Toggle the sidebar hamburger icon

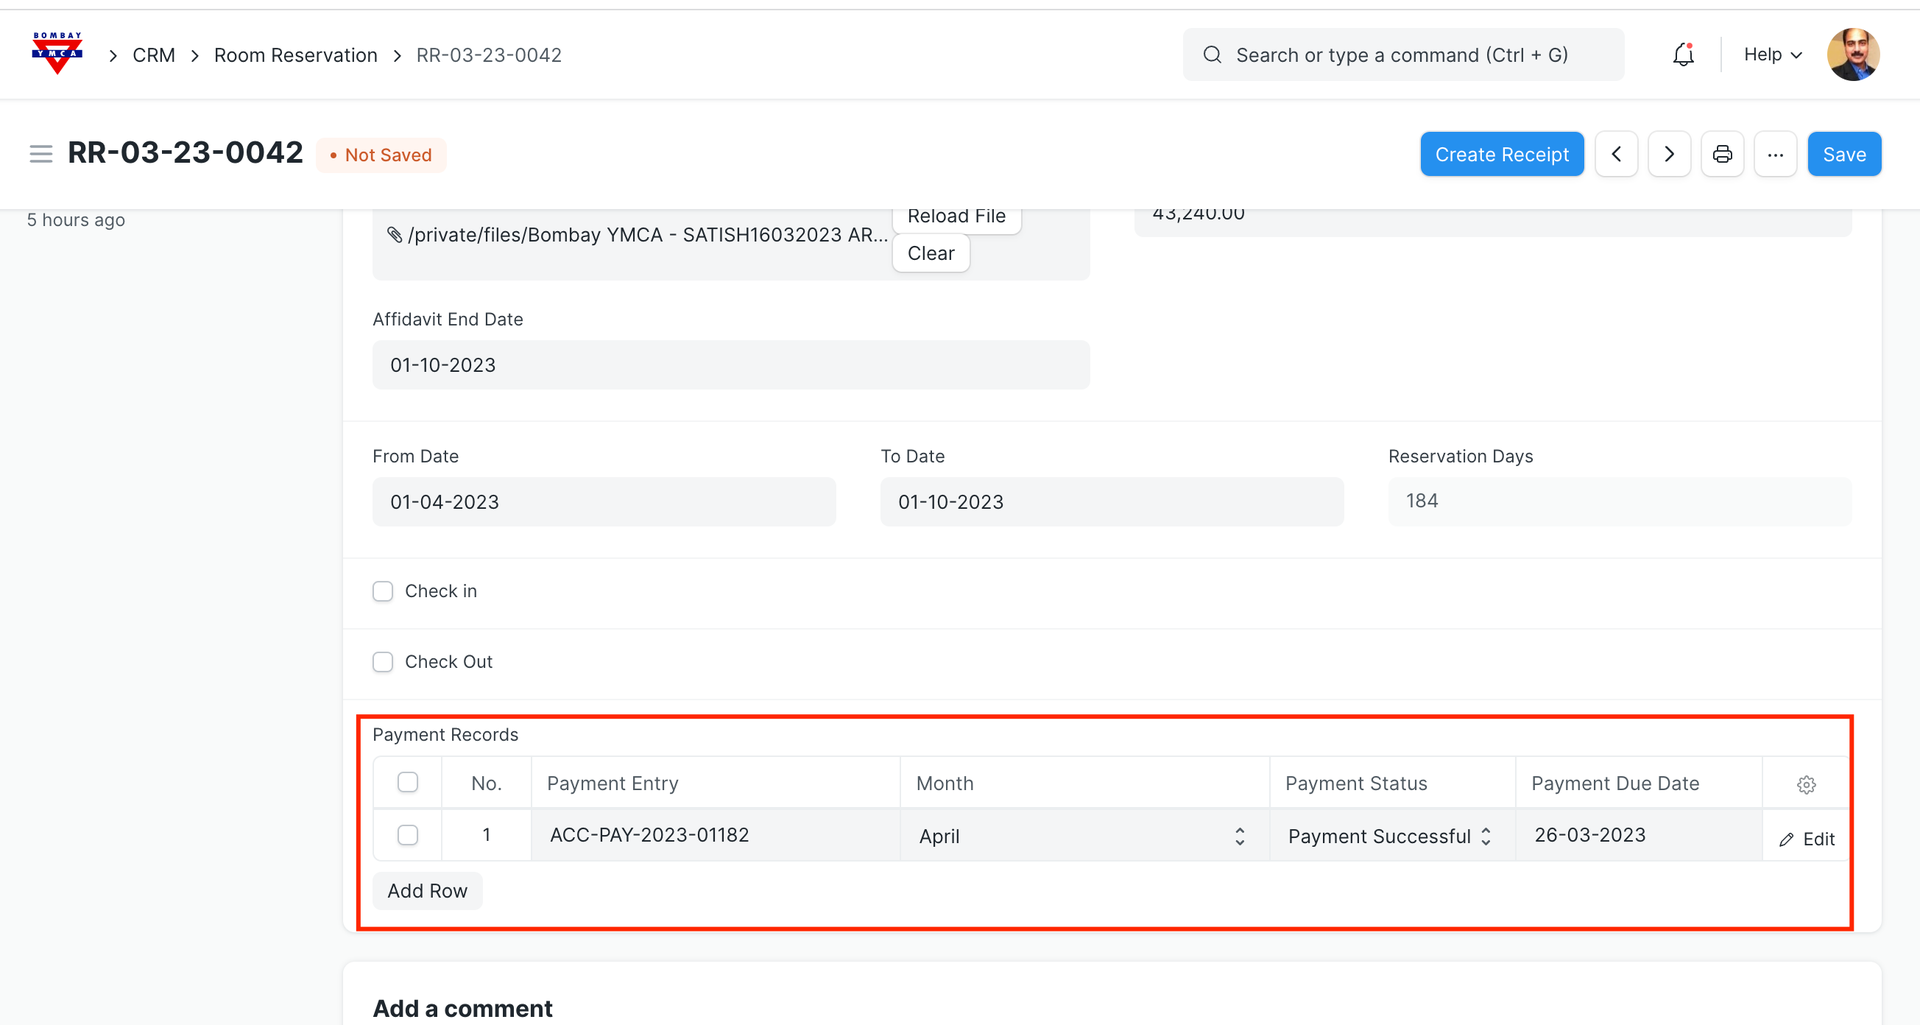[41, 154]
